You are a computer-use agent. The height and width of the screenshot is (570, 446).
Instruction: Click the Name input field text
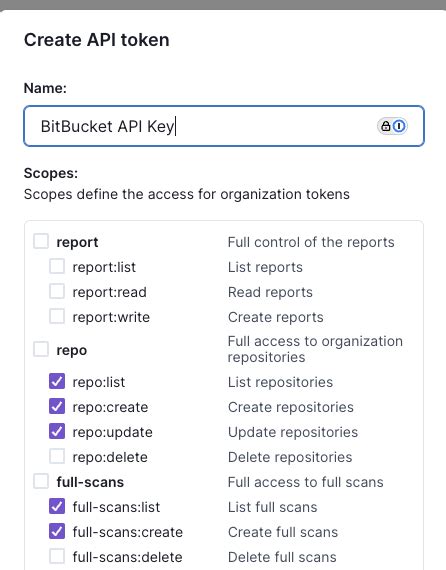coord(108,127)
